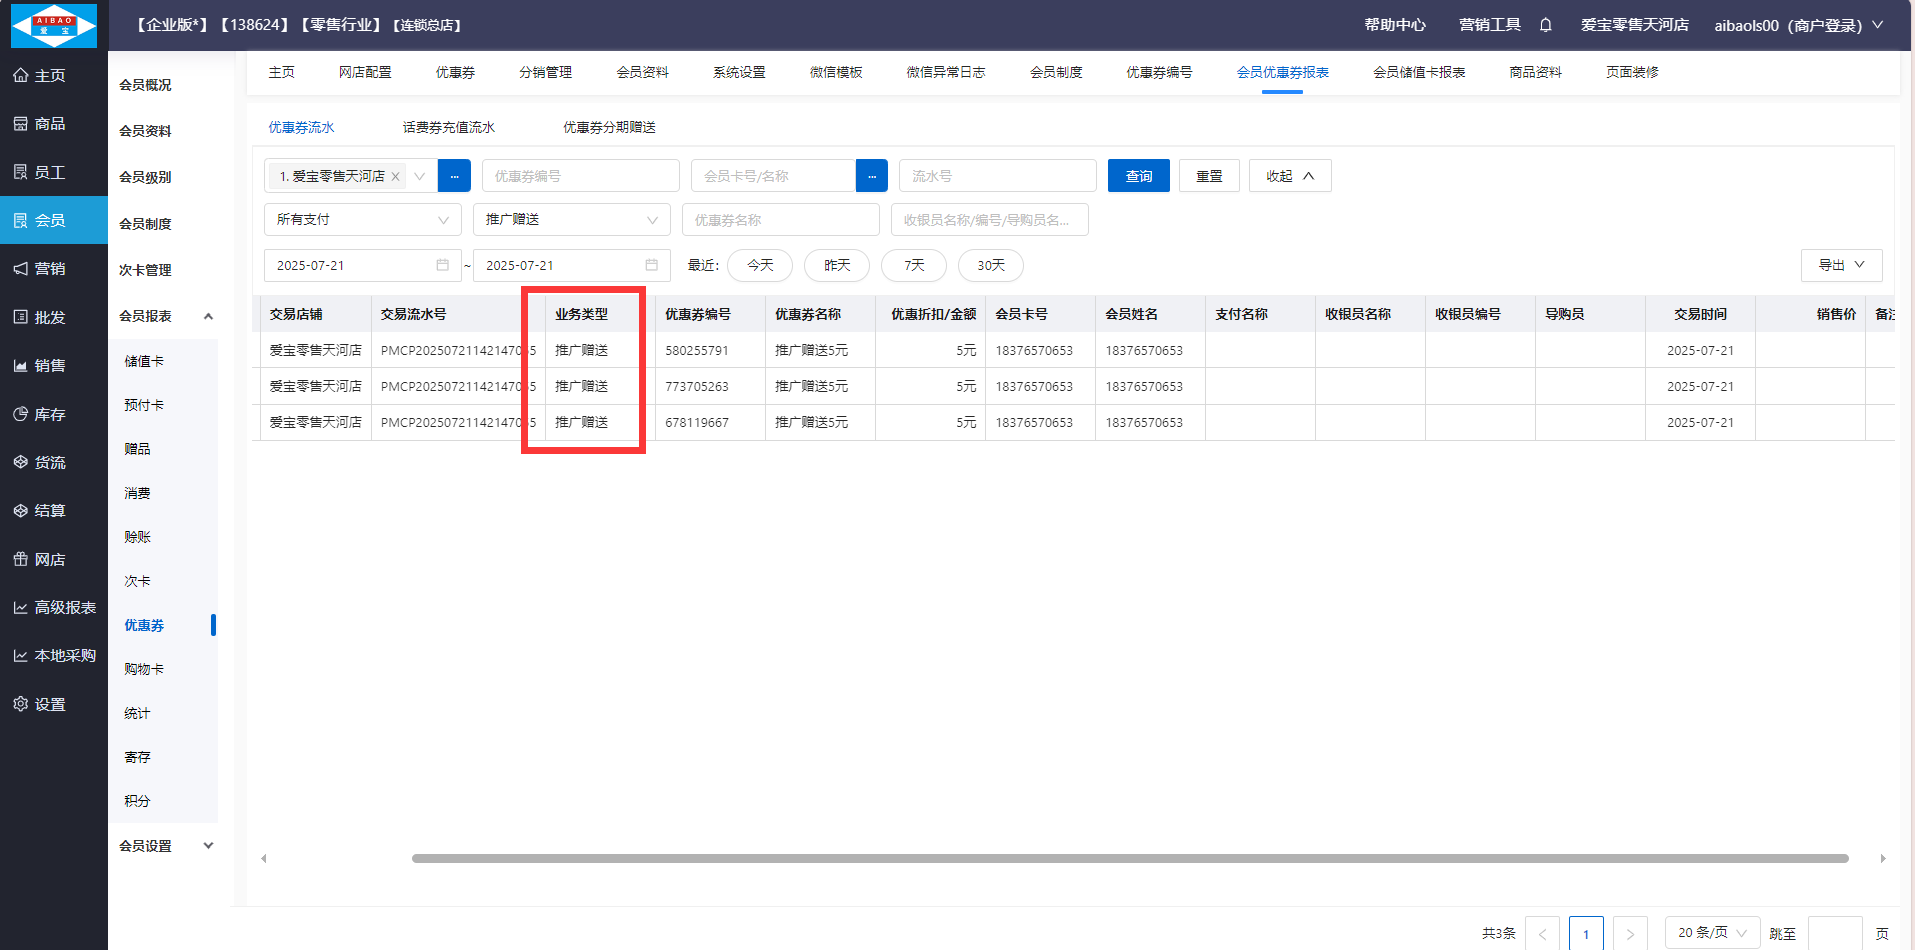1915x950 pixels.
Task: Click the 重置 reset button
Action: [x=1209, y=176]
